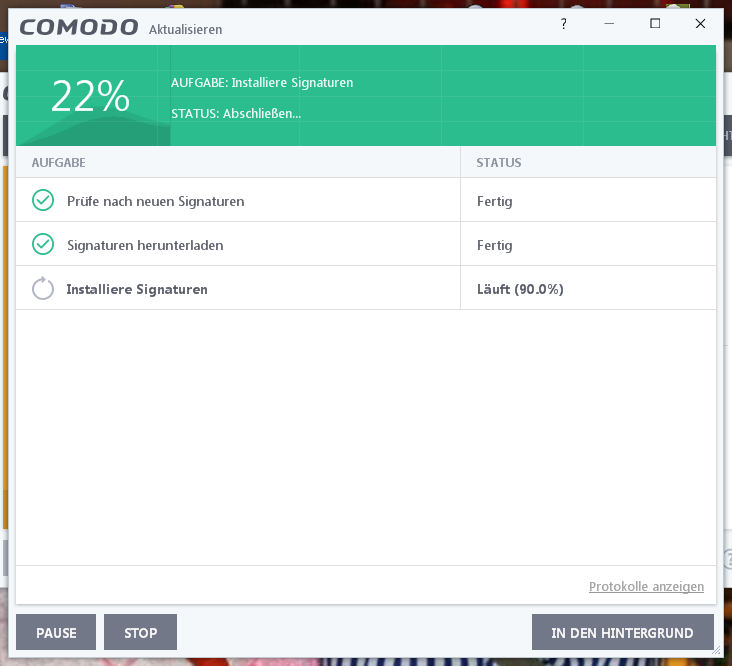The width and height of the screenshot is (732, 666).
Task: Click the STATUS column header
Action: [499, 162]
